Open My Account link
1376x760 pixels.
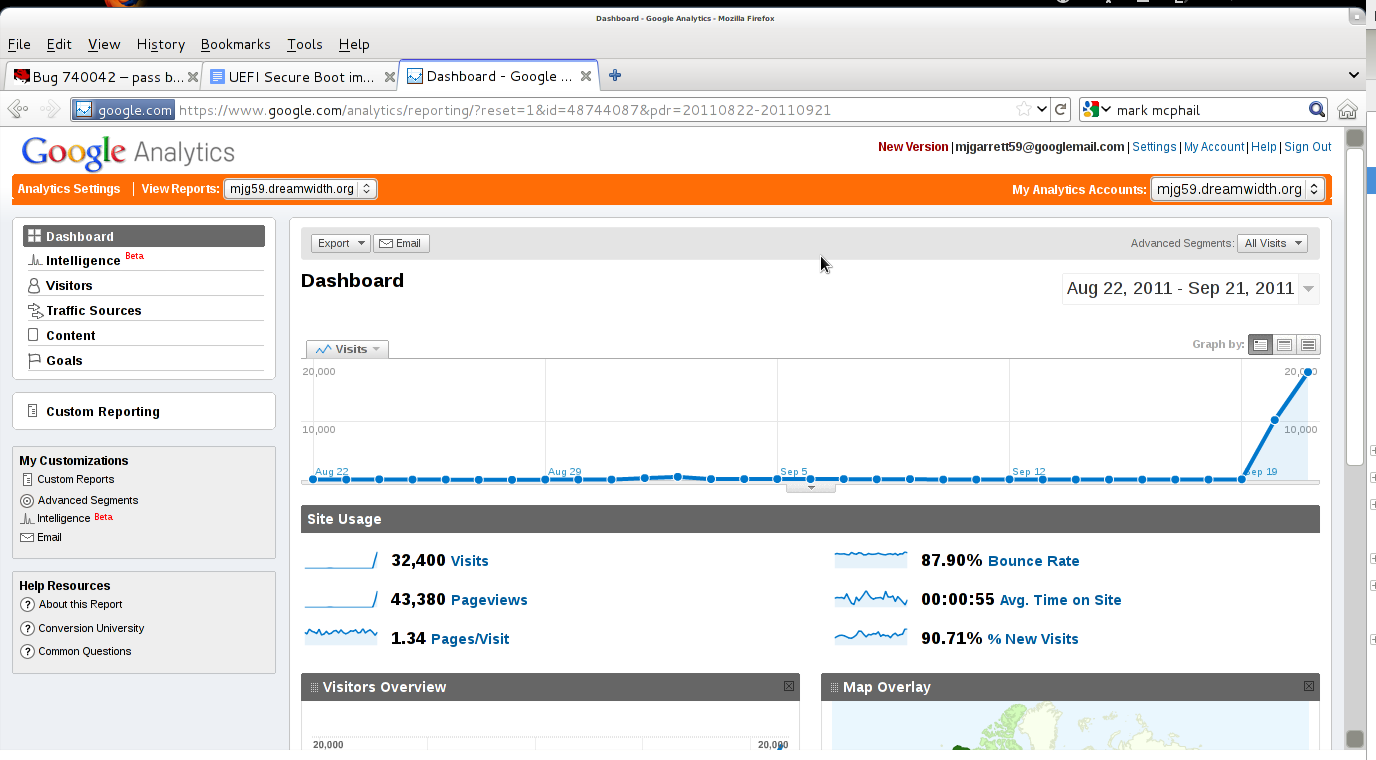tap(1214, 147)
